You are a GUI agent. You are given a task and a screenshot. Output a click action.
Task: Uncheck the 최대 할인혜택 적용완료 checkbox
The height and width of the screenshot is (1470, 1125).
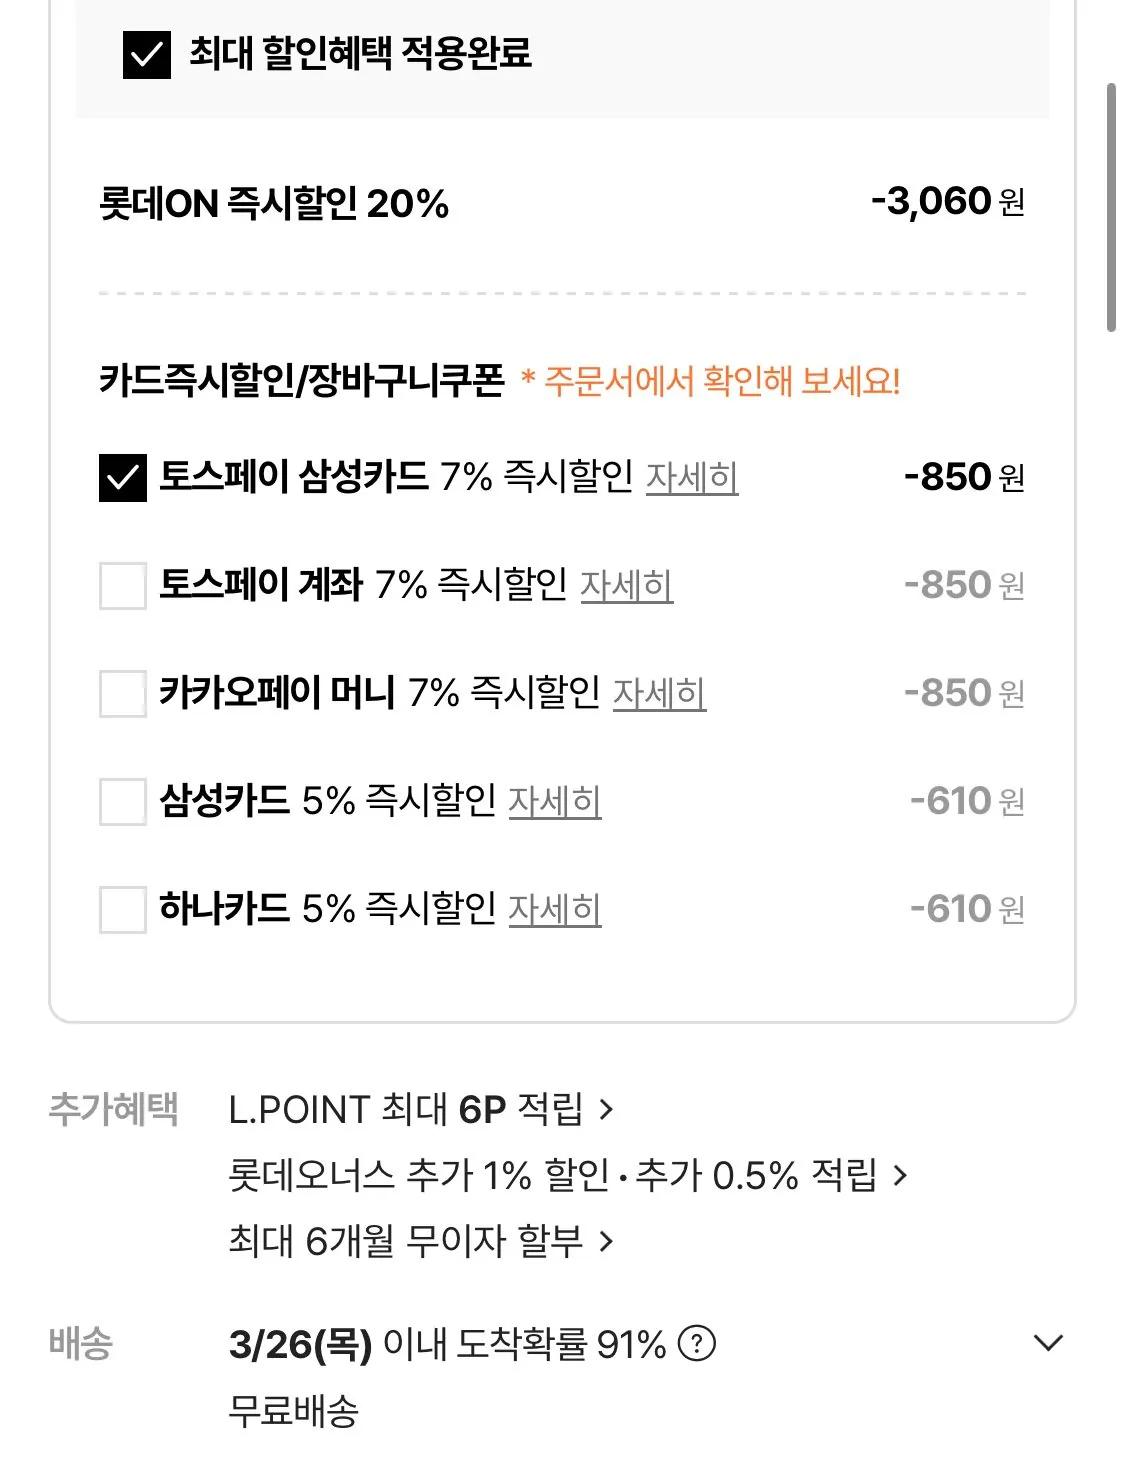coord(147,54)
